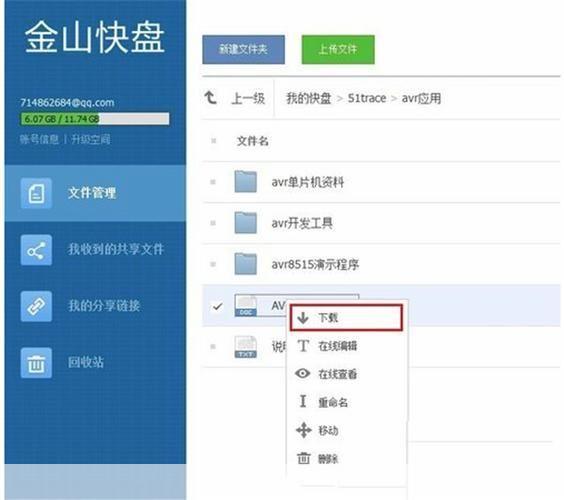Screen dimensions: 564x500
Task: Choose 下载 from the context menu
Action: click(346, 318)
